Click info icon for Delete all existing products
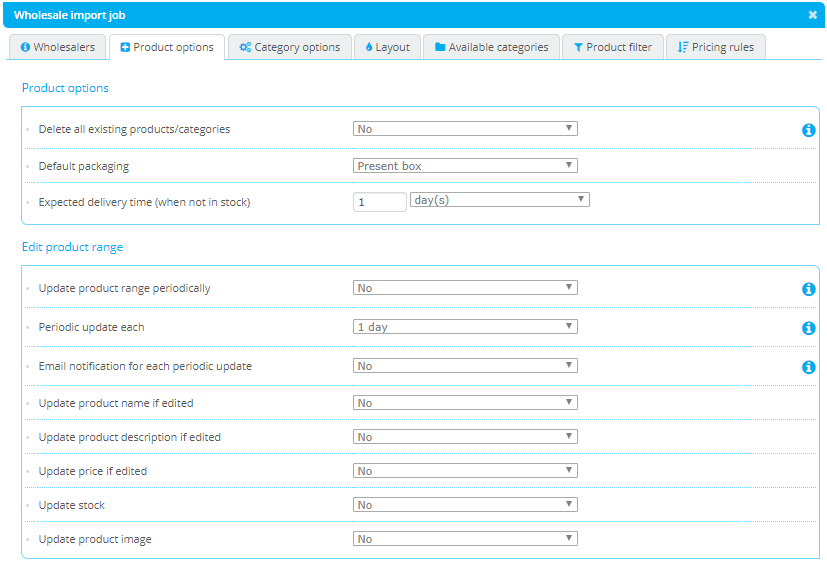Image resolution: width=827 pixels, height=567 pixels. (x=808, y=130)
